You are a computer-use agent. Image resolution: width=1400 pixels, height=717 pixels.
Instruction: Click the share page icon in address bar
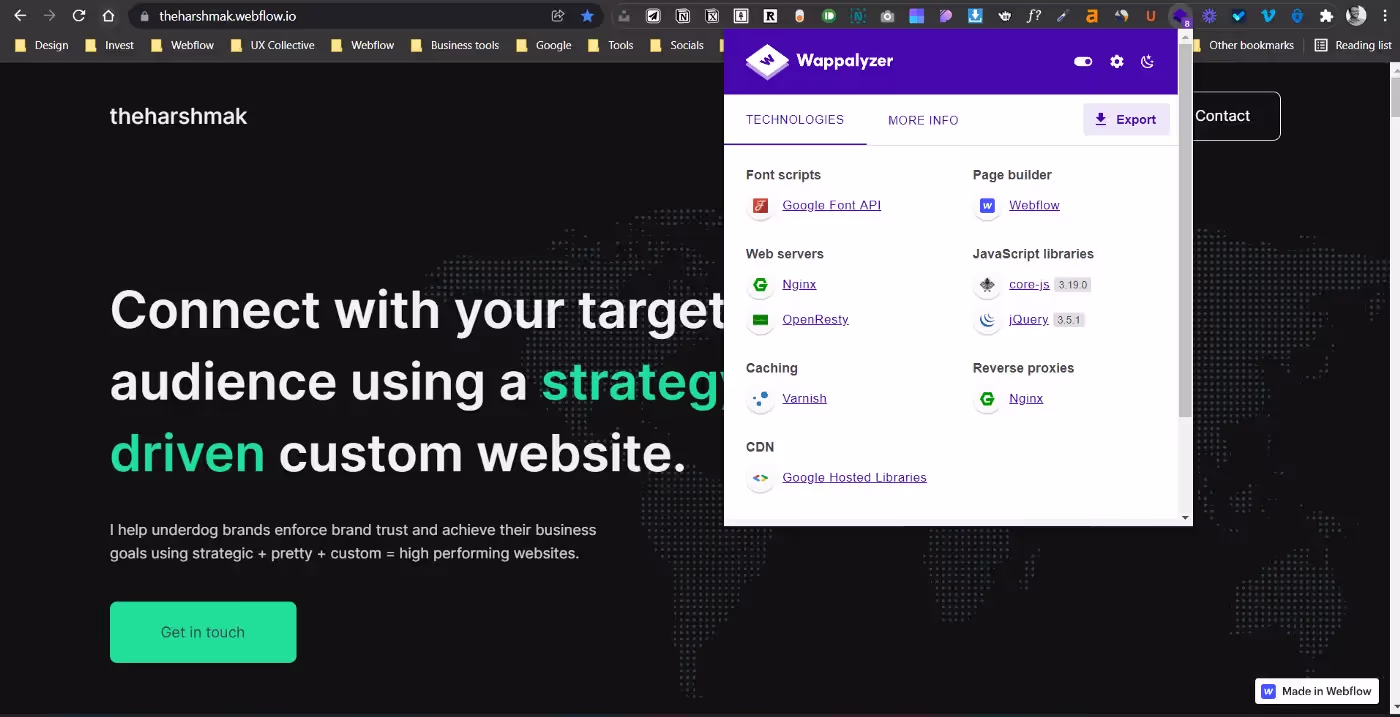[x=558, y=16]
